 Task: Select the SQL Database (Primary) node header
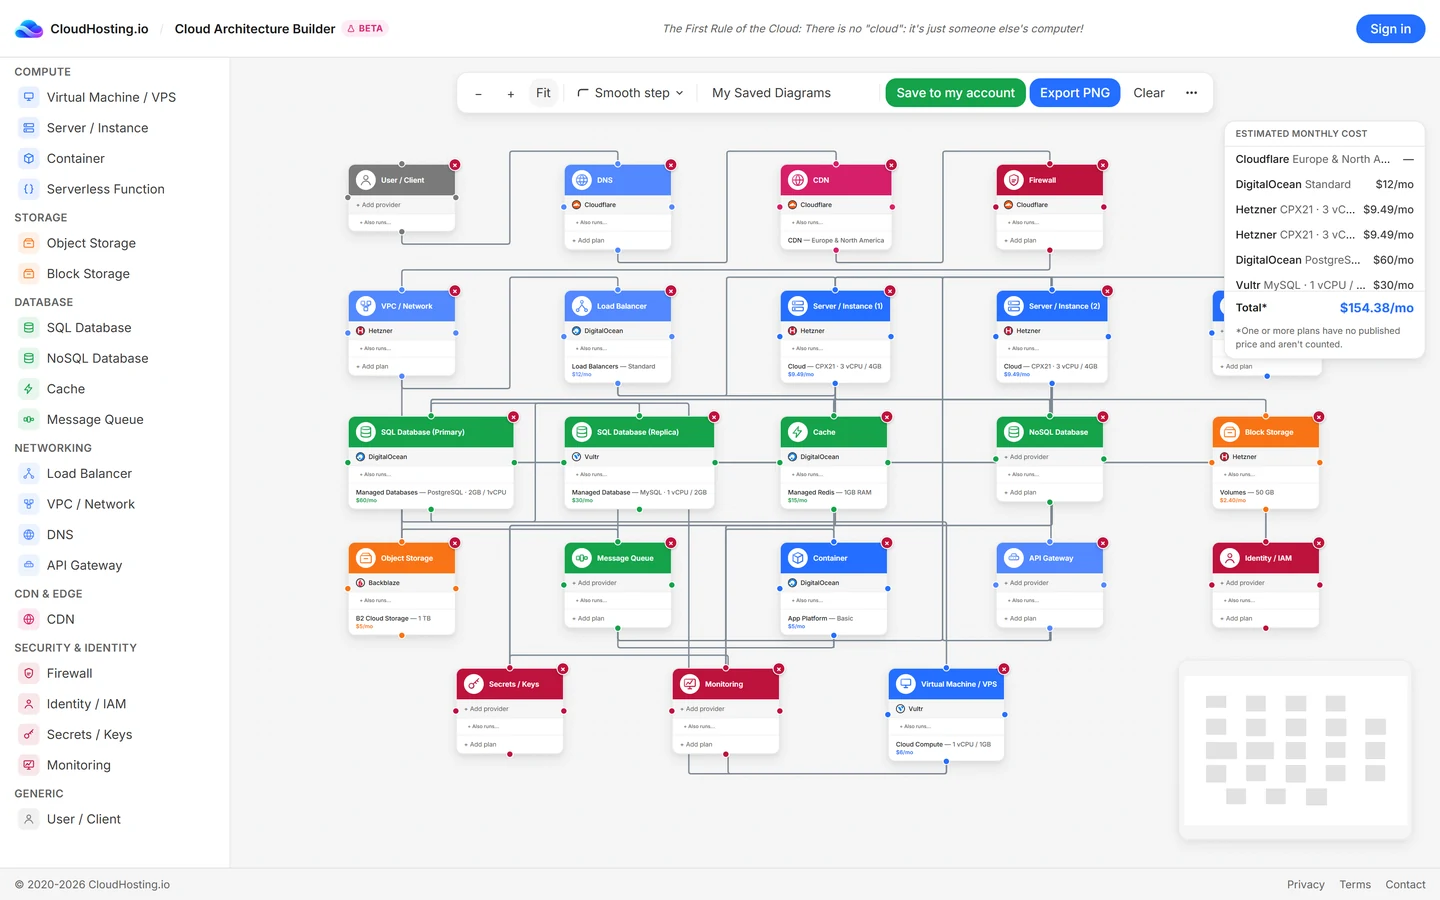431,432
